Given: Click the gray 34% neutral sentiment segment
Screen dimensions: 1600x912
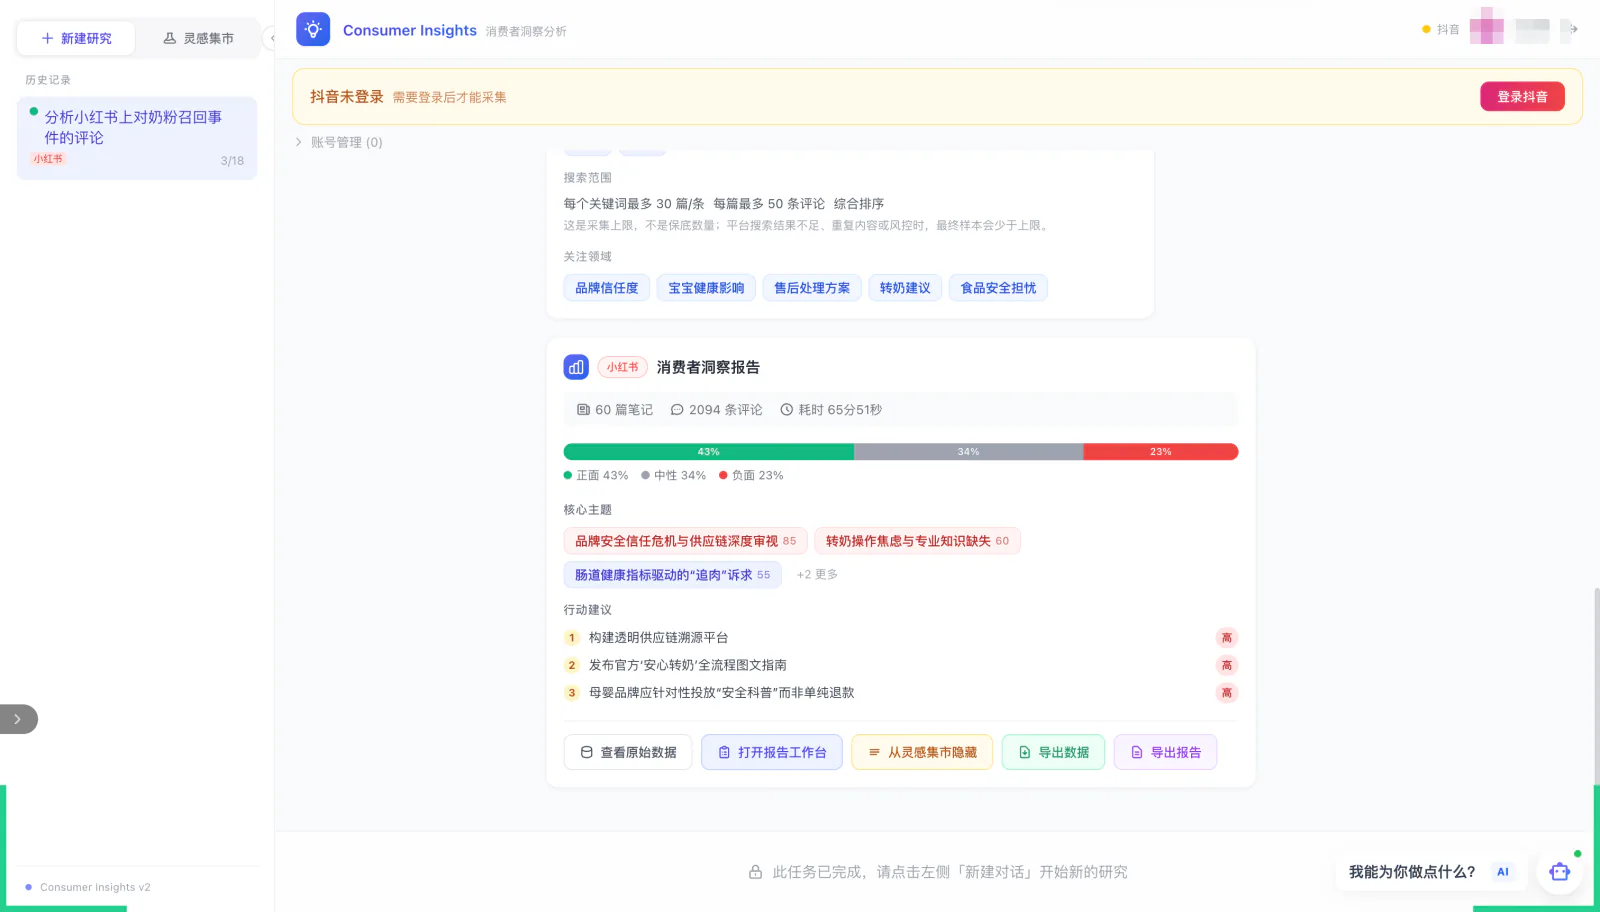Looking at the screenshot, I should point(969,452).
